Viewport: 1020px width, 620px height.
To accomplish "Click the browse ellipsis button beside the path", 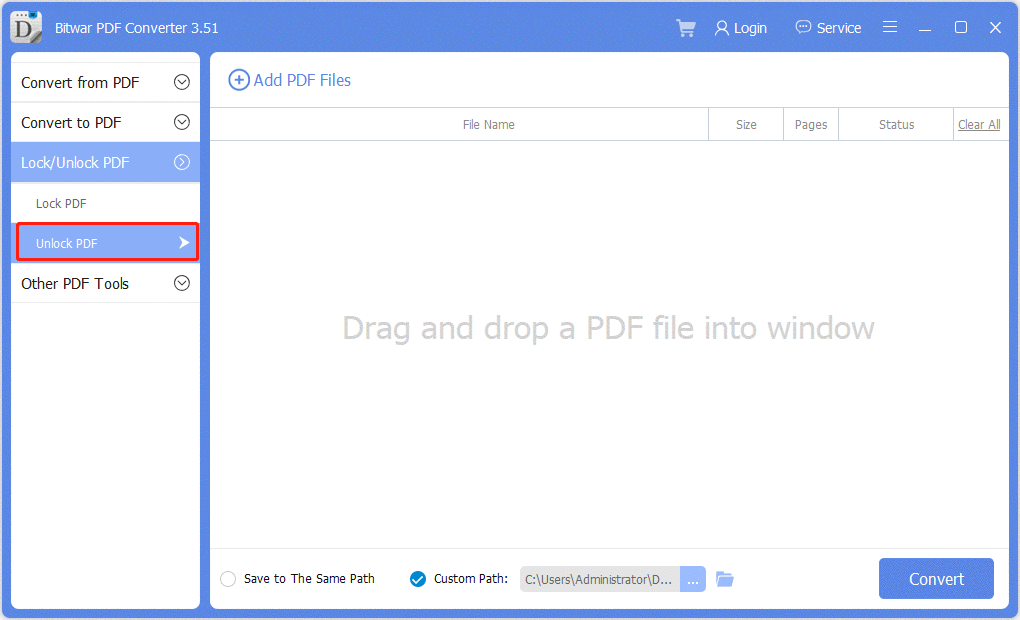I will coord(692,578).
